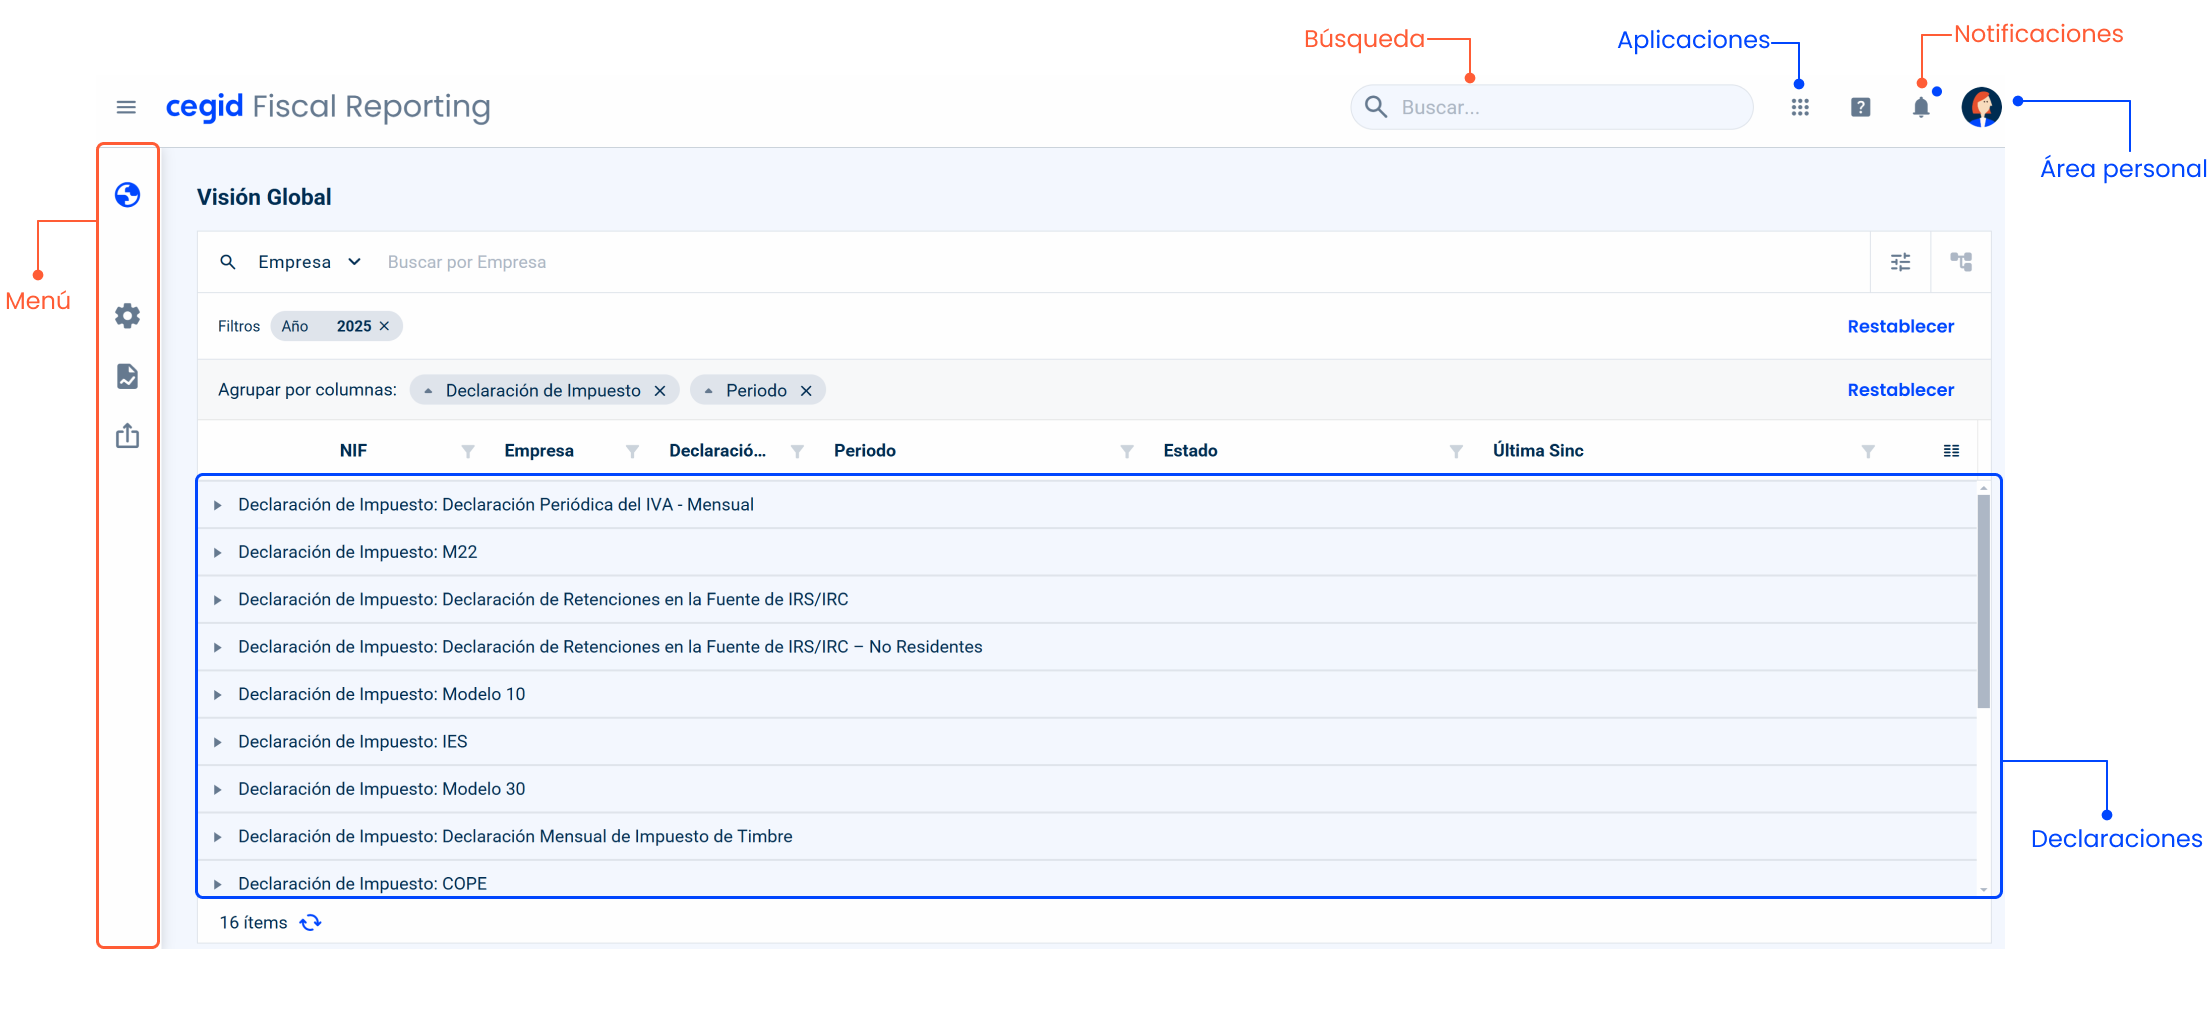Click Restablecer link in Filtros row
Screen dimensions: 2211x1019
(x=1900, y=326)
